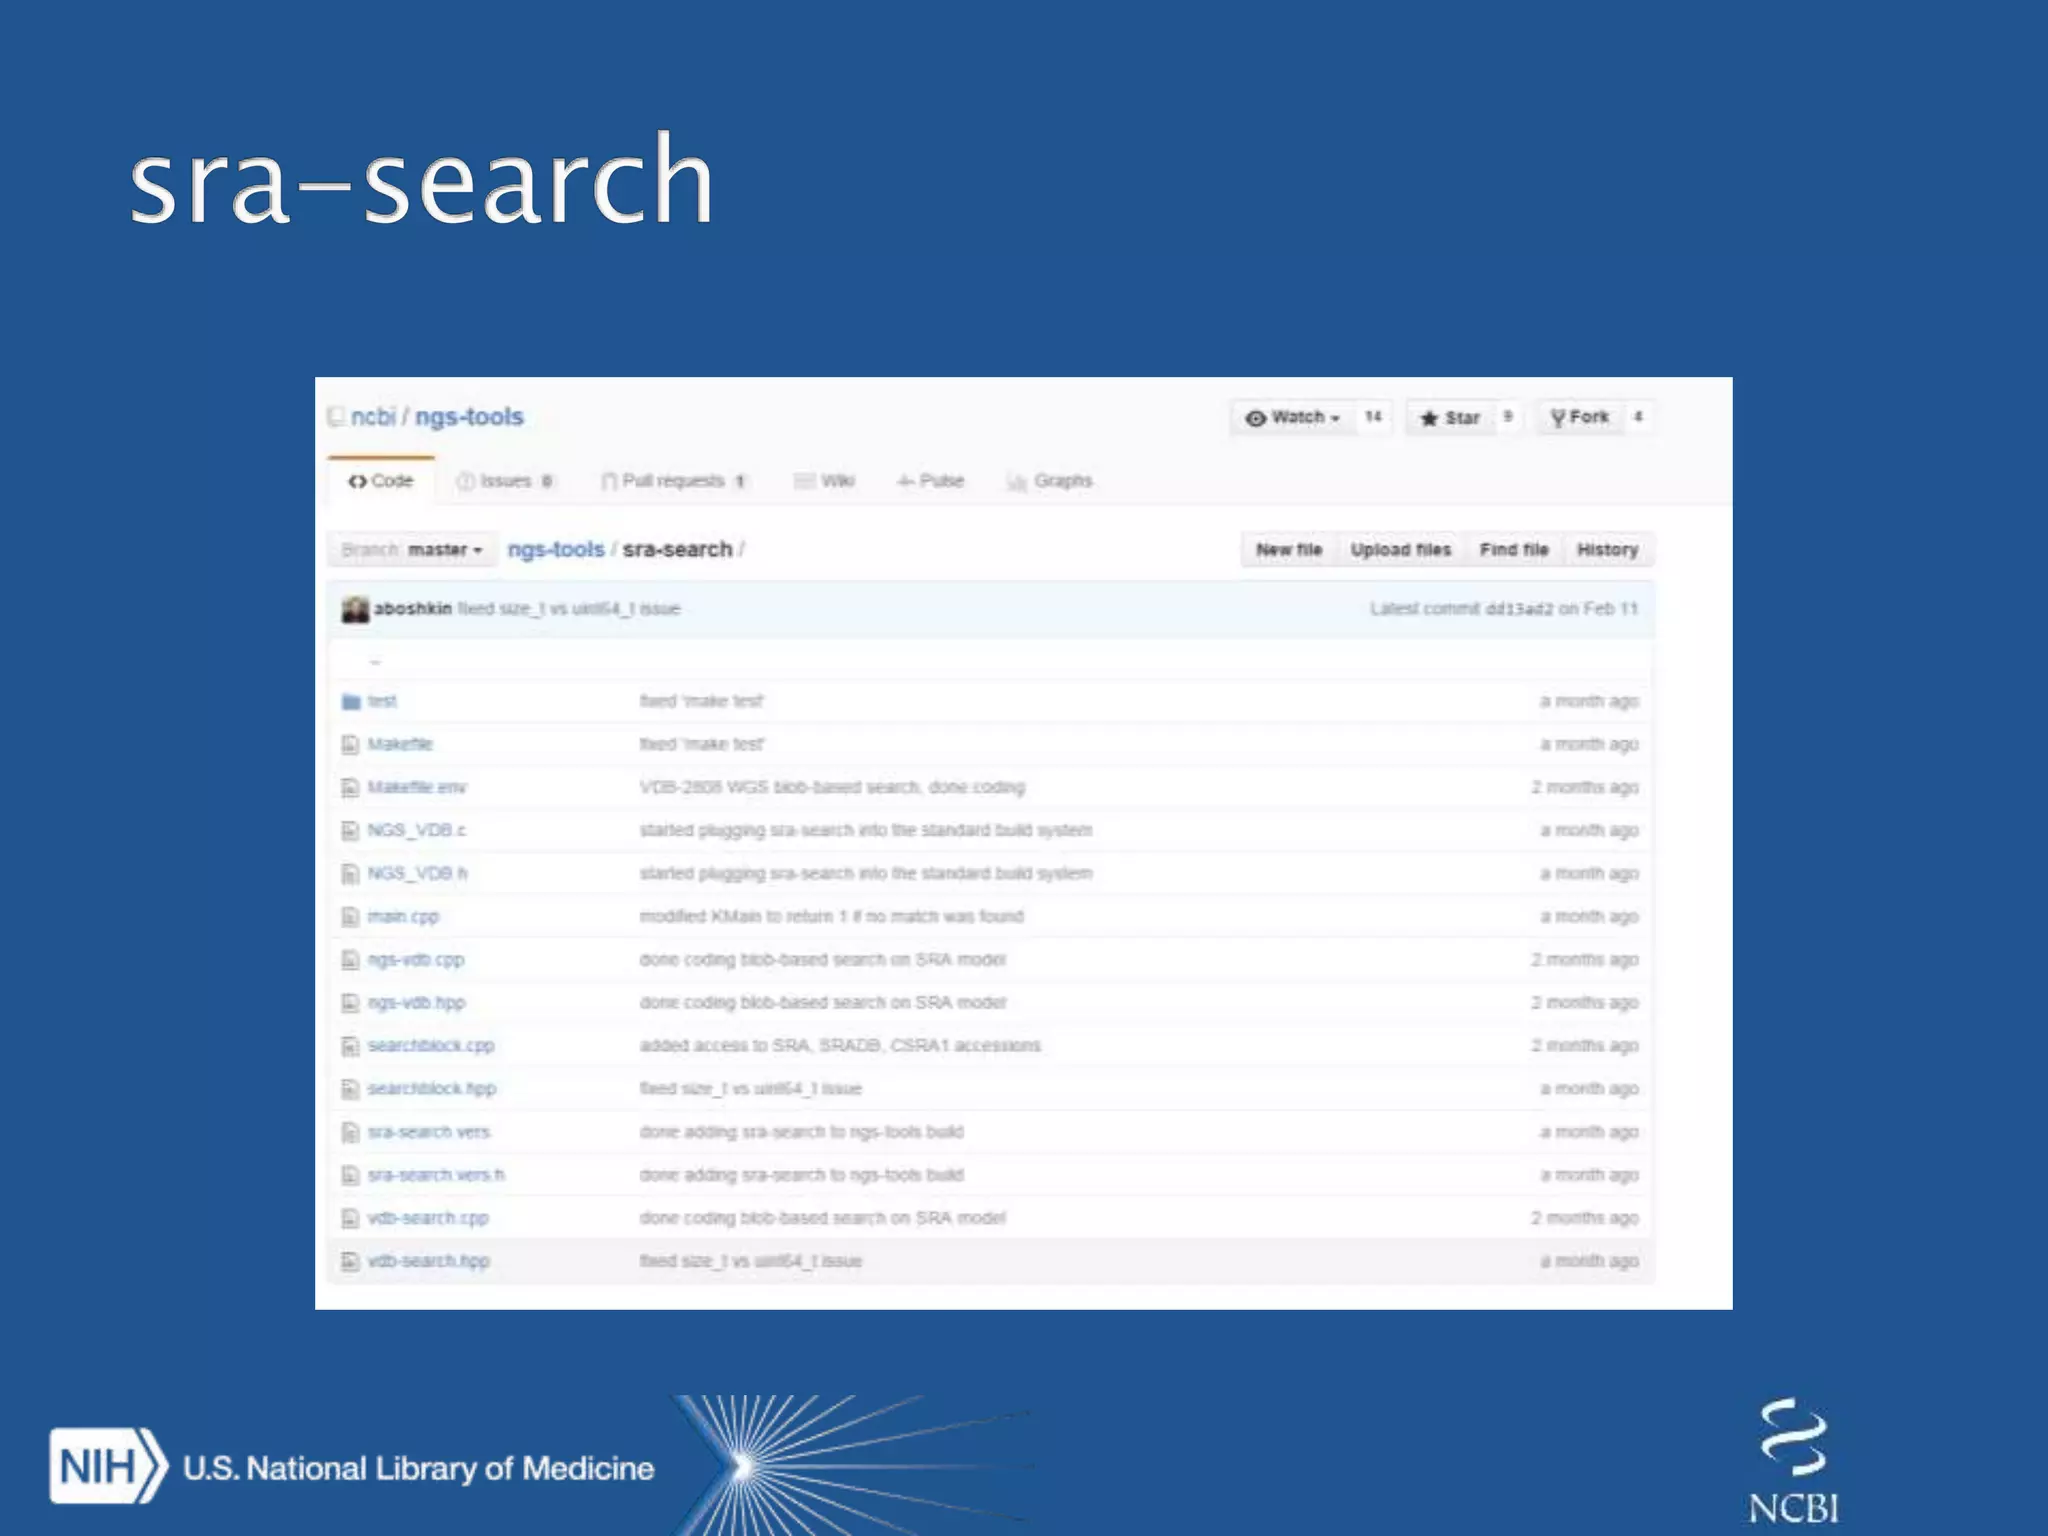This screenshot has width=2048, height=1536.
Task: Star the ngs-tools repository
Action: (x=1451, y=418)
